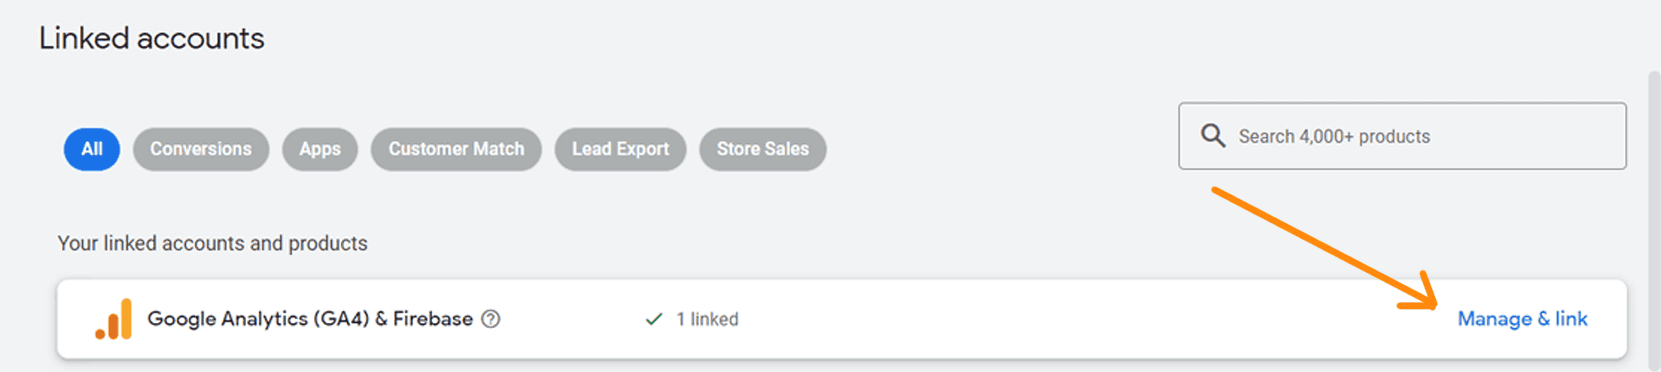Filter by Lead Export
1661x372 pixels.
620,149
